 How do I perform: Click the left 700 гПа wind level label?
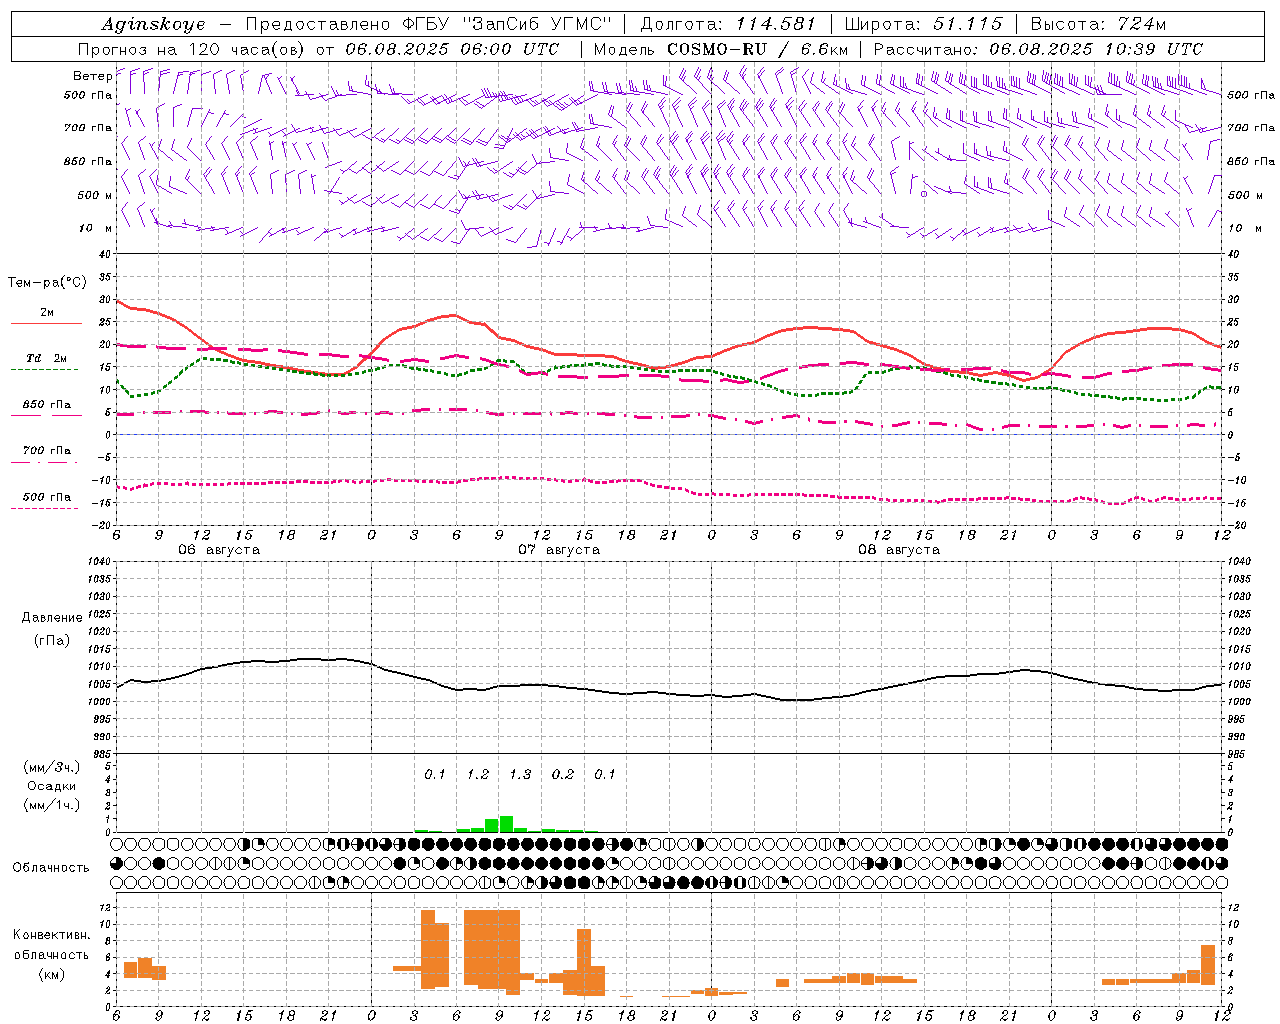pos(88,128)
